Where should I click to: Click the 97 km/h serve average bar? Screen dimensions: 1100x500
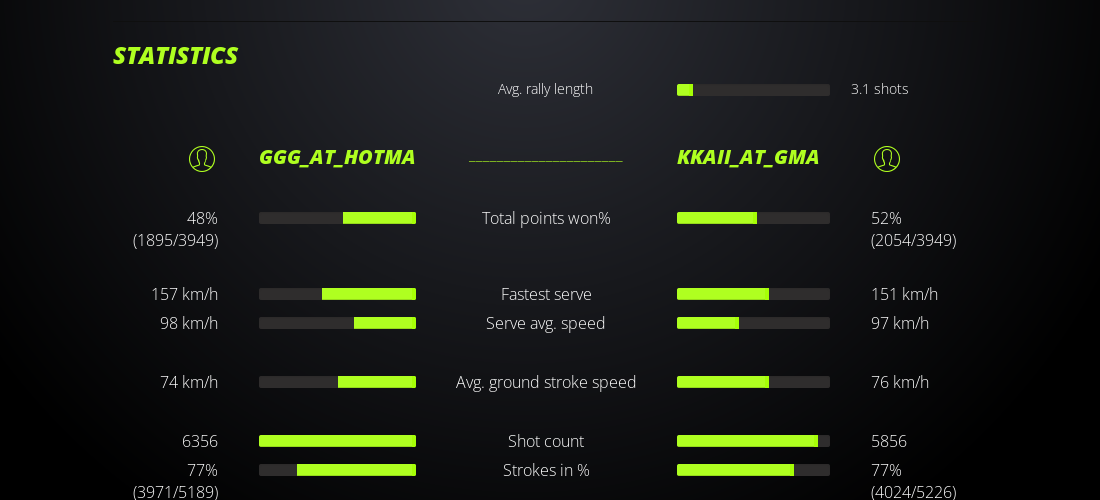(753, 323)
